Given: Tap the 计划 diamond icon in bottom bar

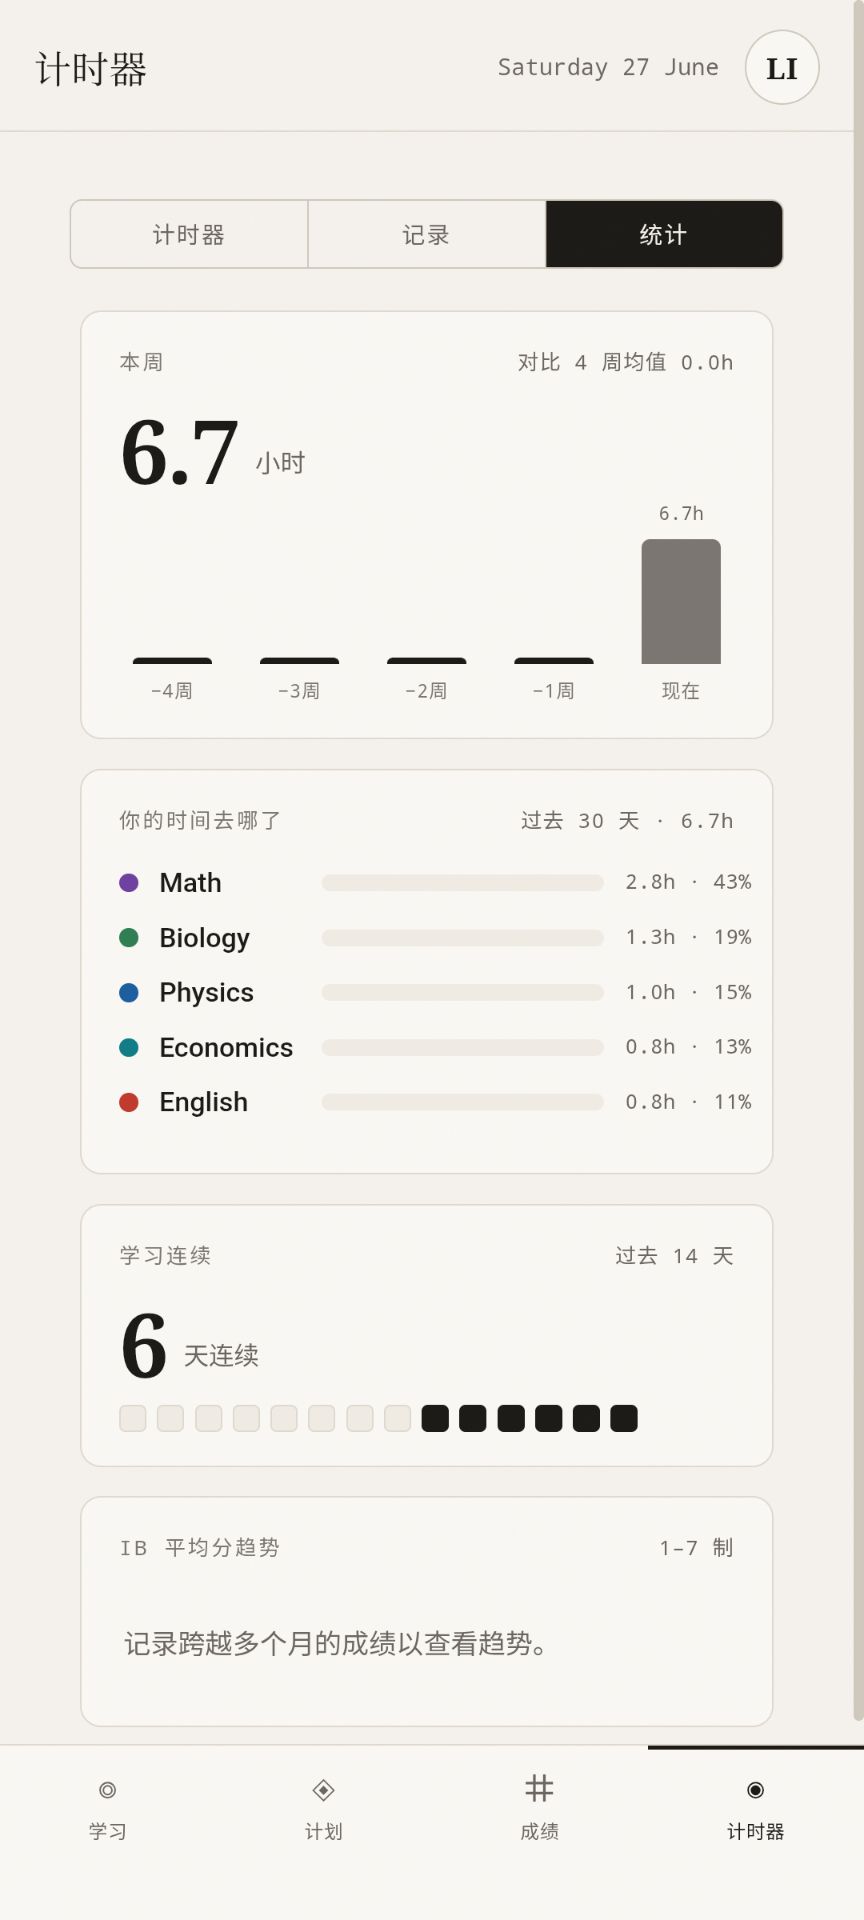Looking at the screenshot, I should point(323,1789).
